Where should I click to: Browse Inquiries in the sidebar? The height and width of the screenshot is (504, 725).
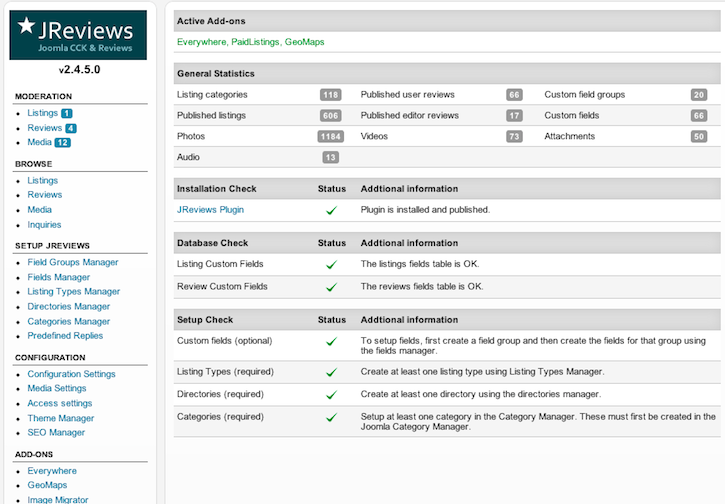(x=44, y=225)
